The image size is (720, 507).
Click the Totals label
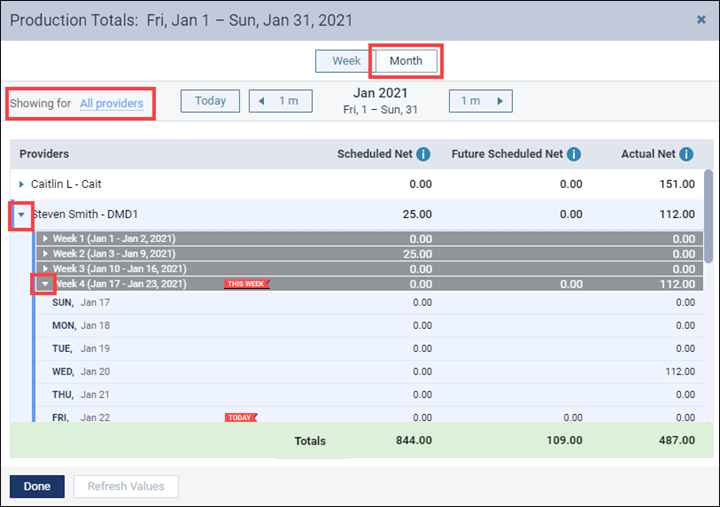point(310,441)
